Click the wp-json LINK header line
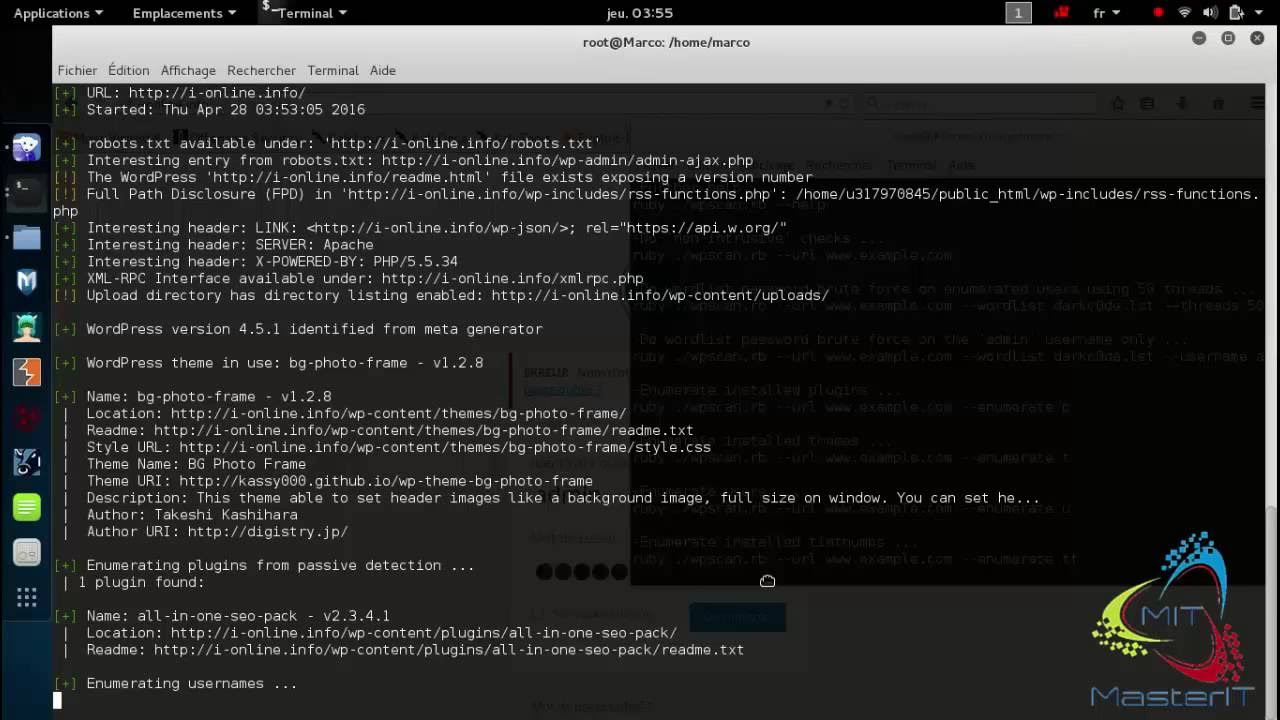 (x=421, y=228)
